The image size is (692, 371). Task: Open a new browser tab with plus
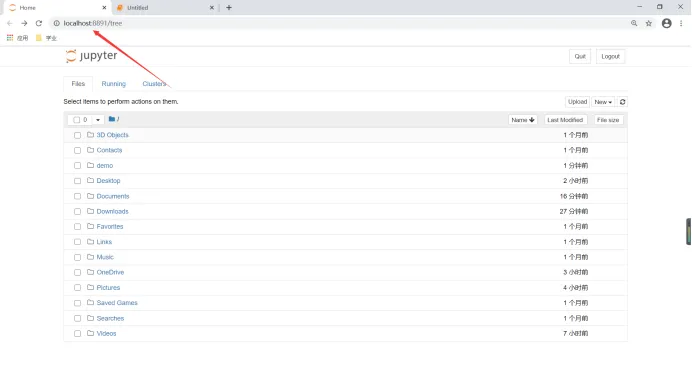tap(229, 7)
